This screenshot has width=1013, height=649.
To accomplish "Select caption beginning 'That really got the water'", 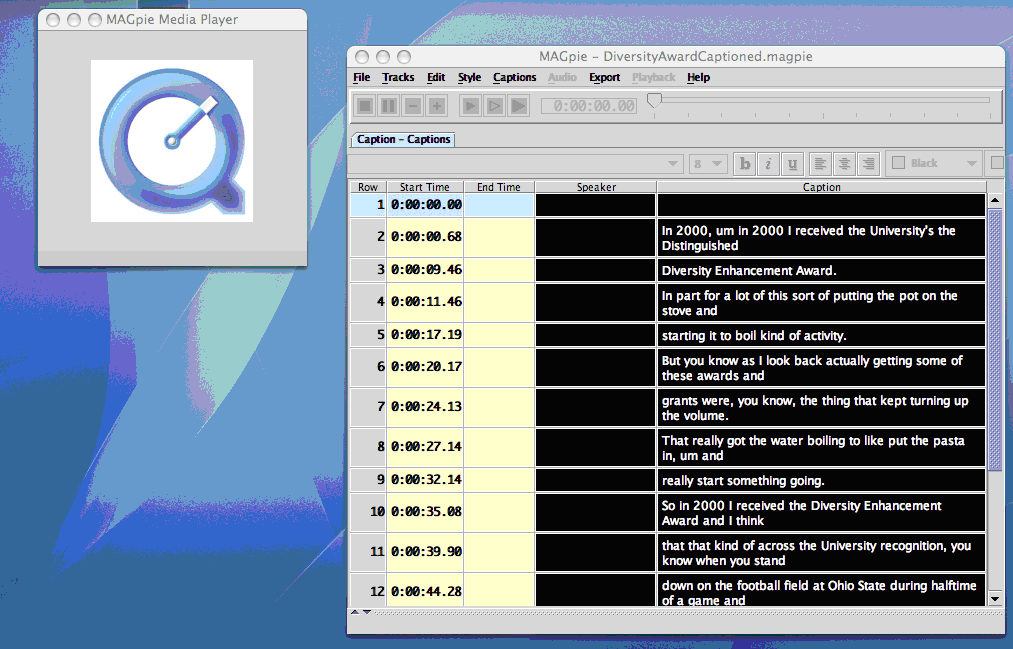I will click(x=821, y=448).
